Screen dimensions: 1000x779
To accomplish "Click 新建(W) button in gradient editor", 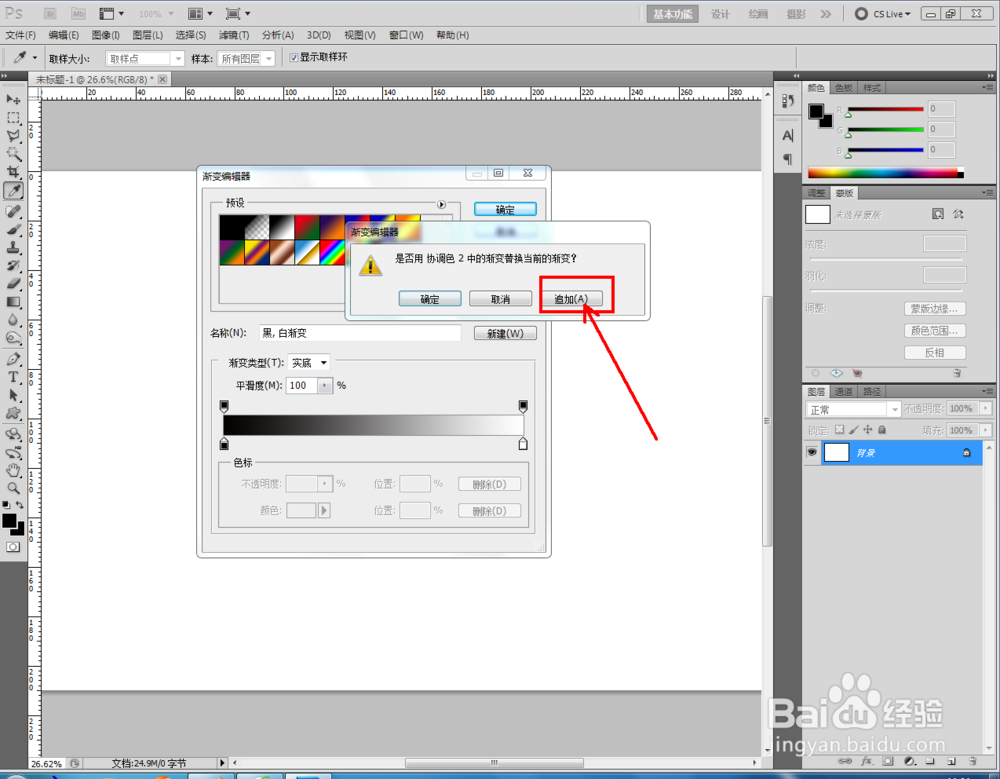I will pyautogui.click(x=505, y=333).
